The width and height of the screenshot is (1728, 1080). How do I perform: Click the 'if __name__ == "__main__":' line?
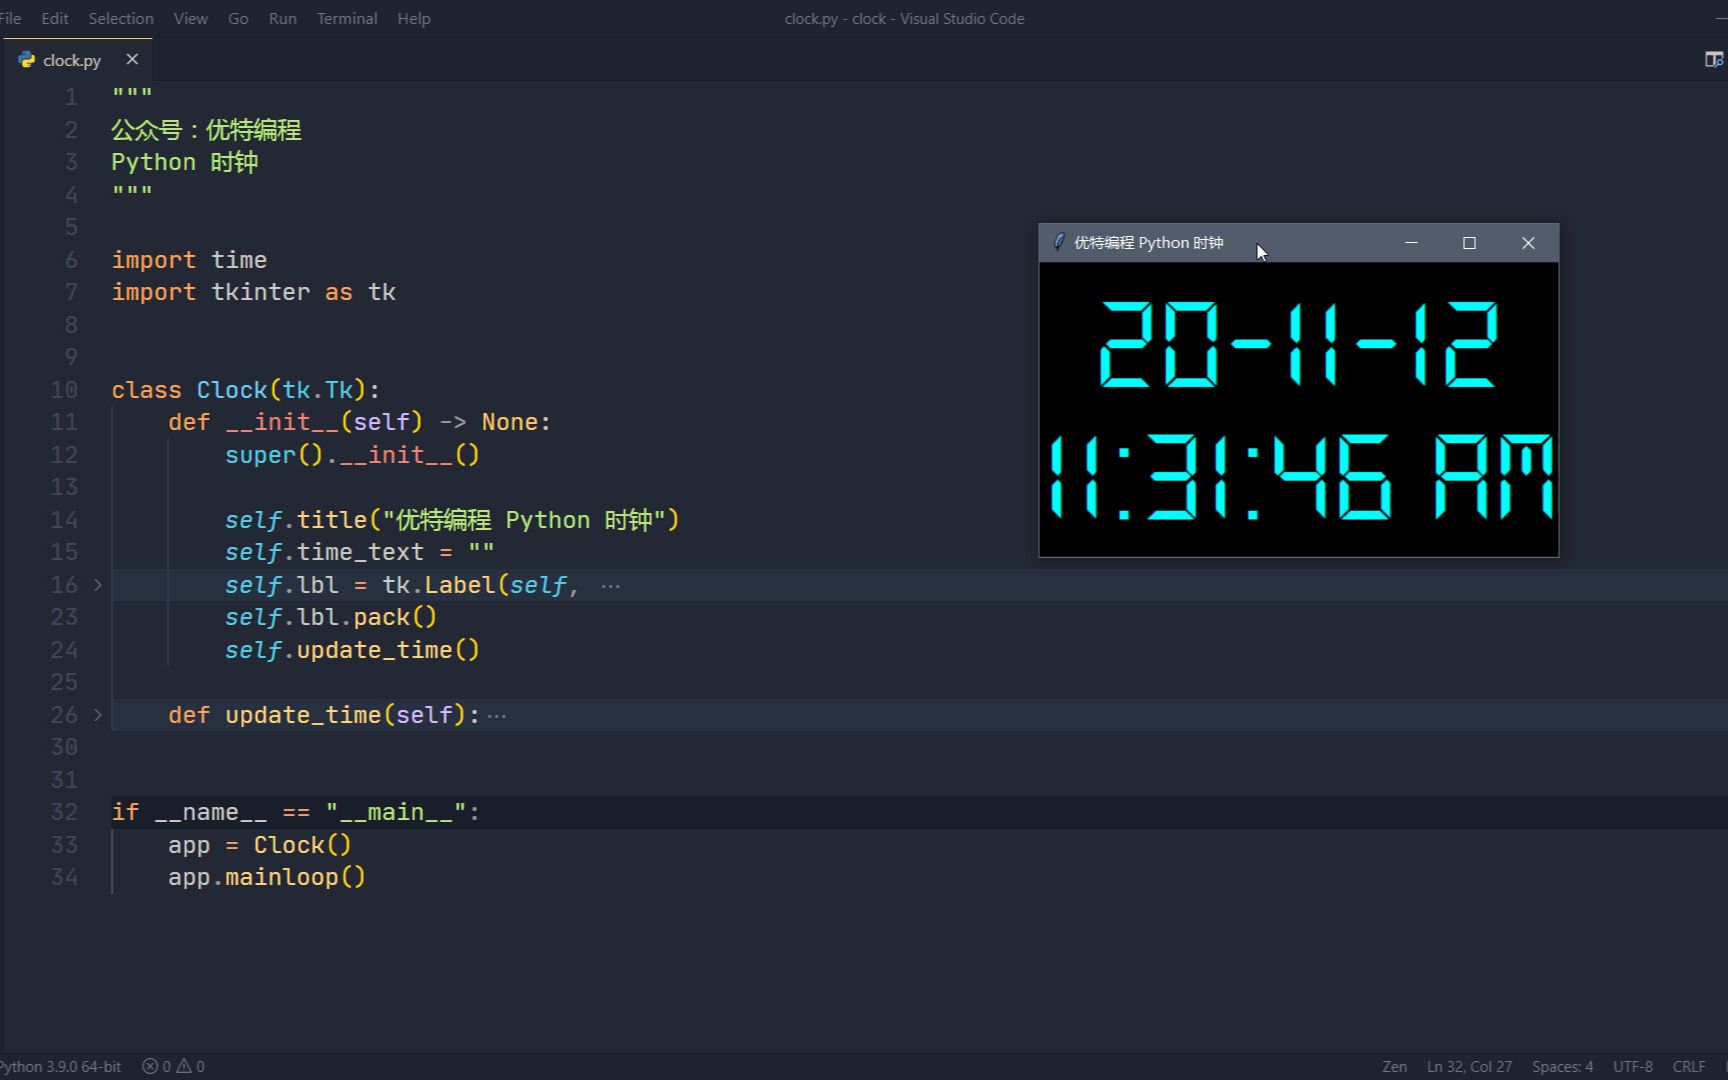point(296,812)
